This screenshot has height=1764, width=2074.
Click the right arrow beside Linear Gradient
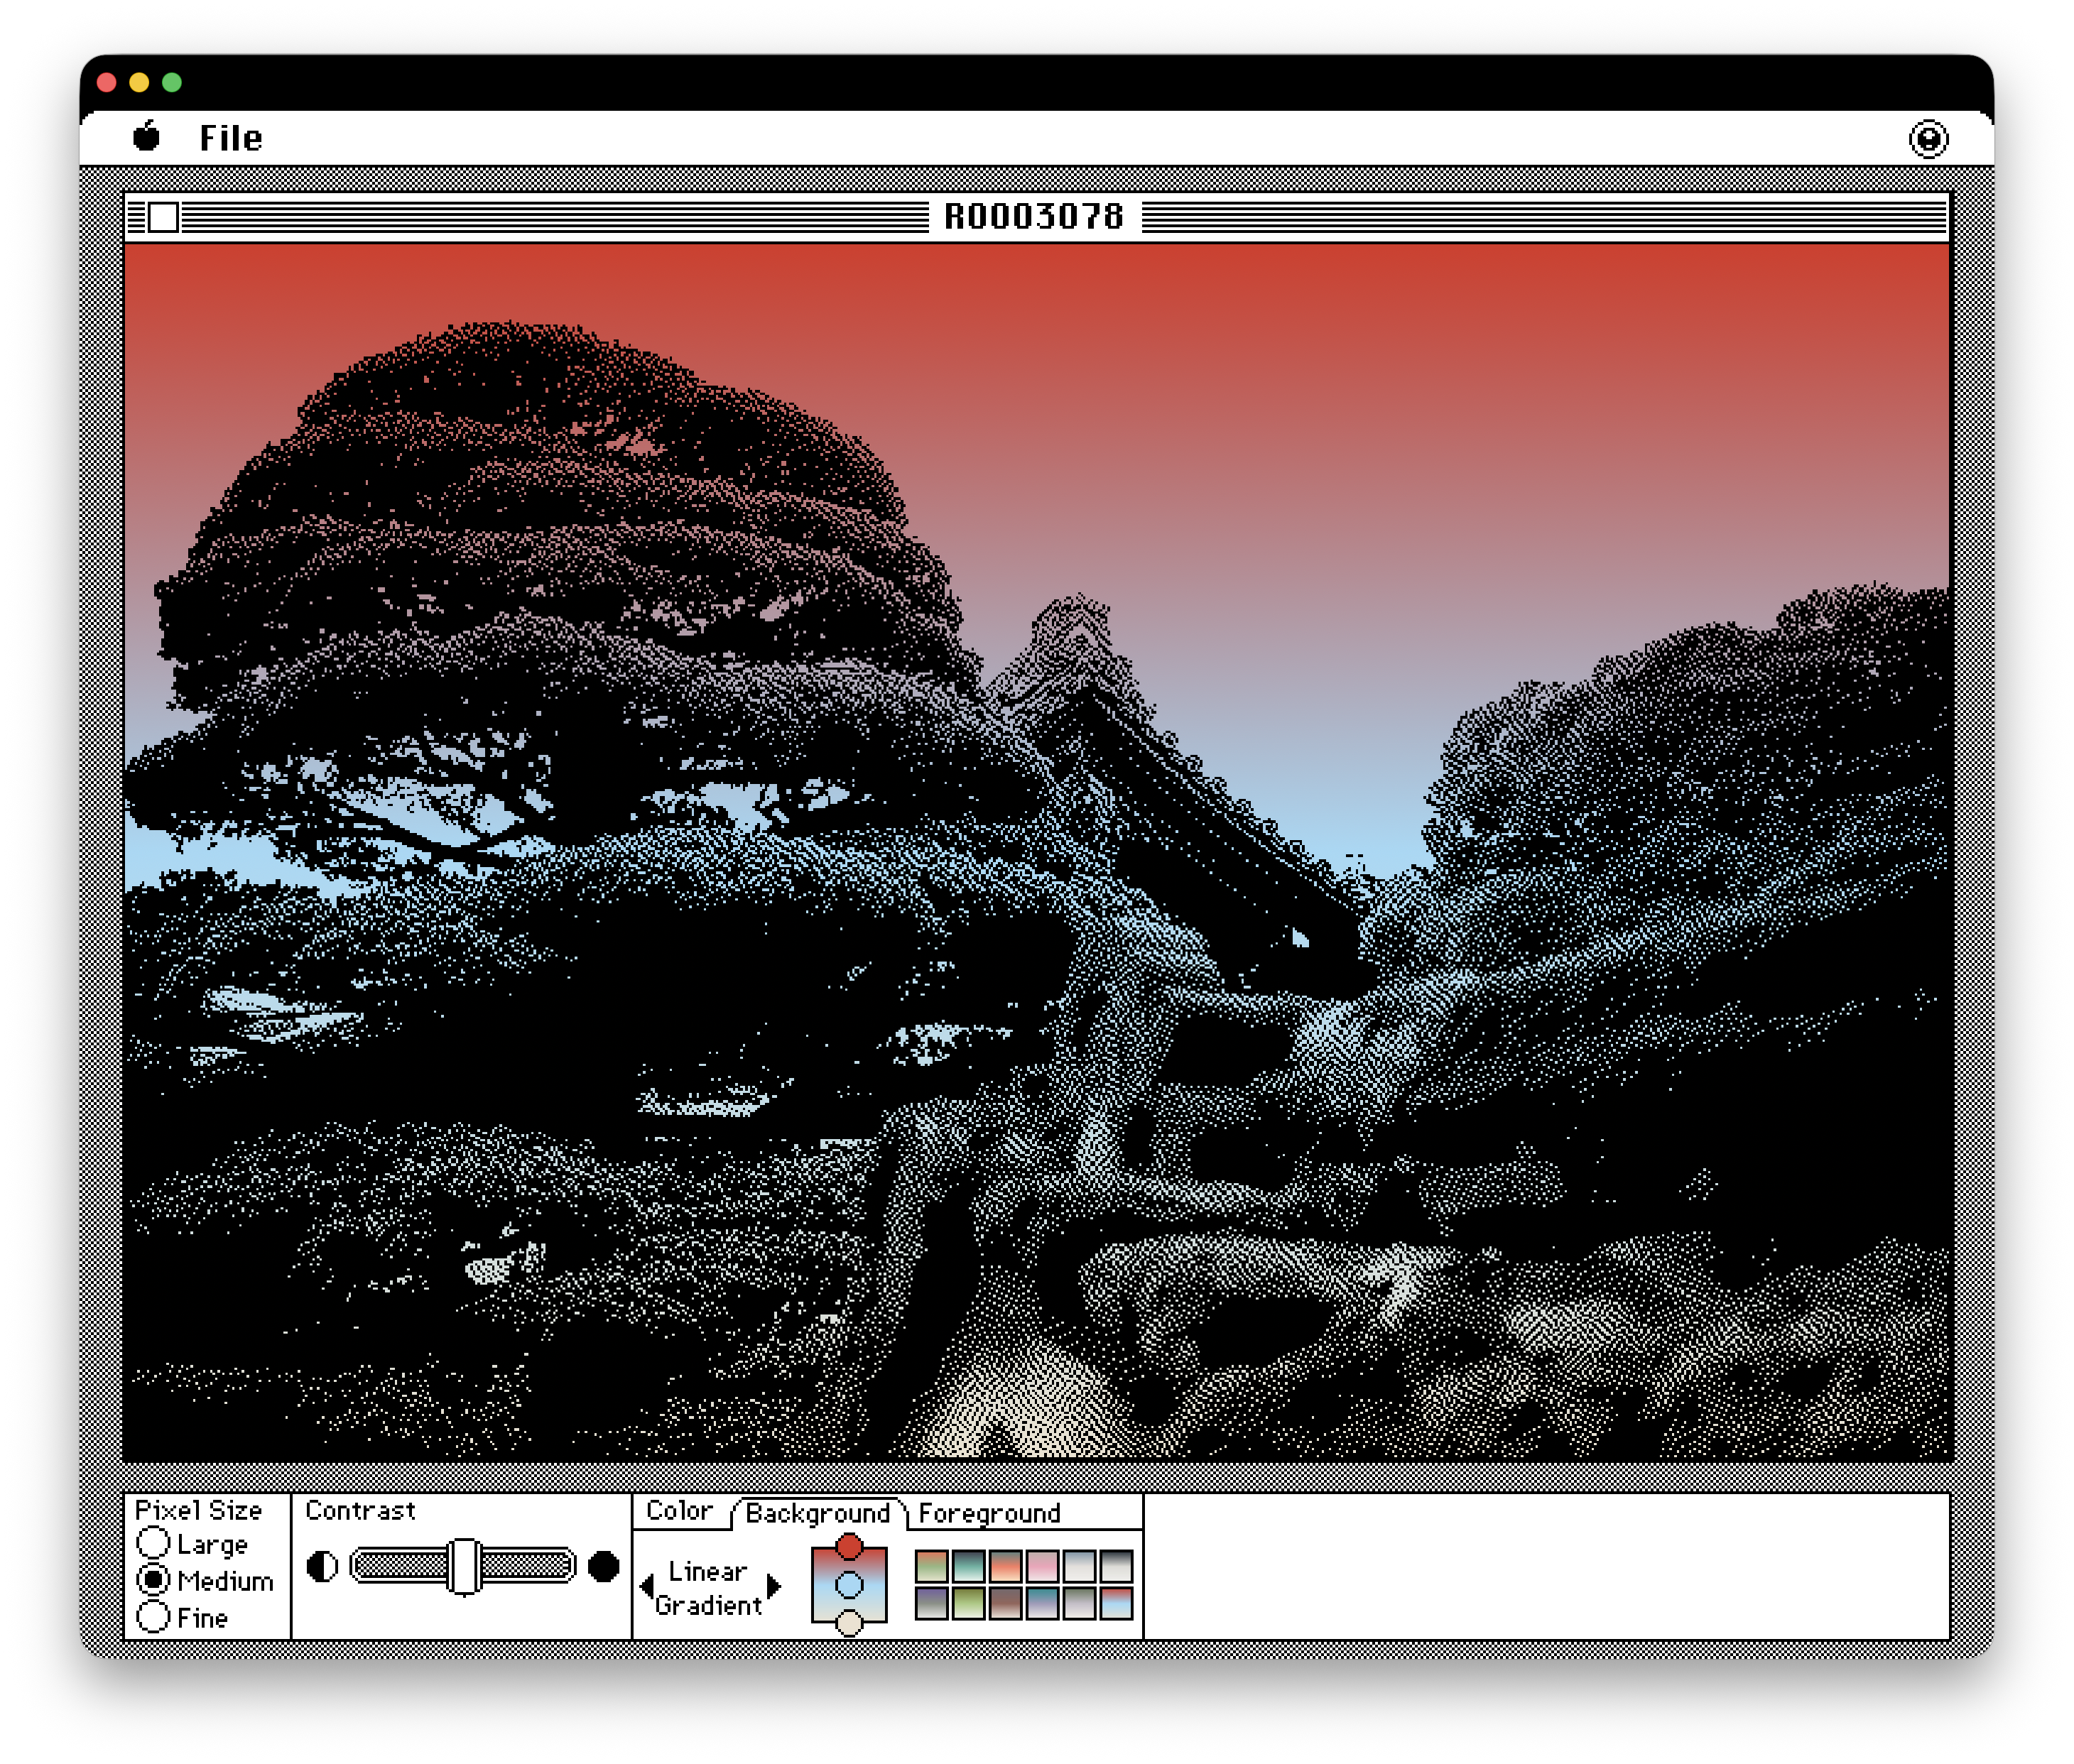[x=773, y=1587]
